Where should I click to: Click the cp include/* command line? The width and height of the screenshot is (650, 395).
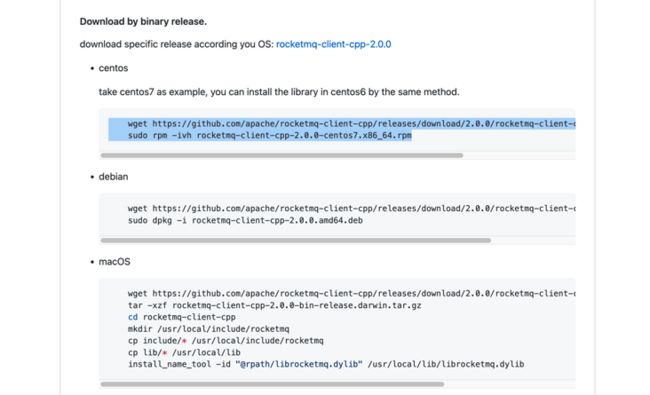point(226,341)
